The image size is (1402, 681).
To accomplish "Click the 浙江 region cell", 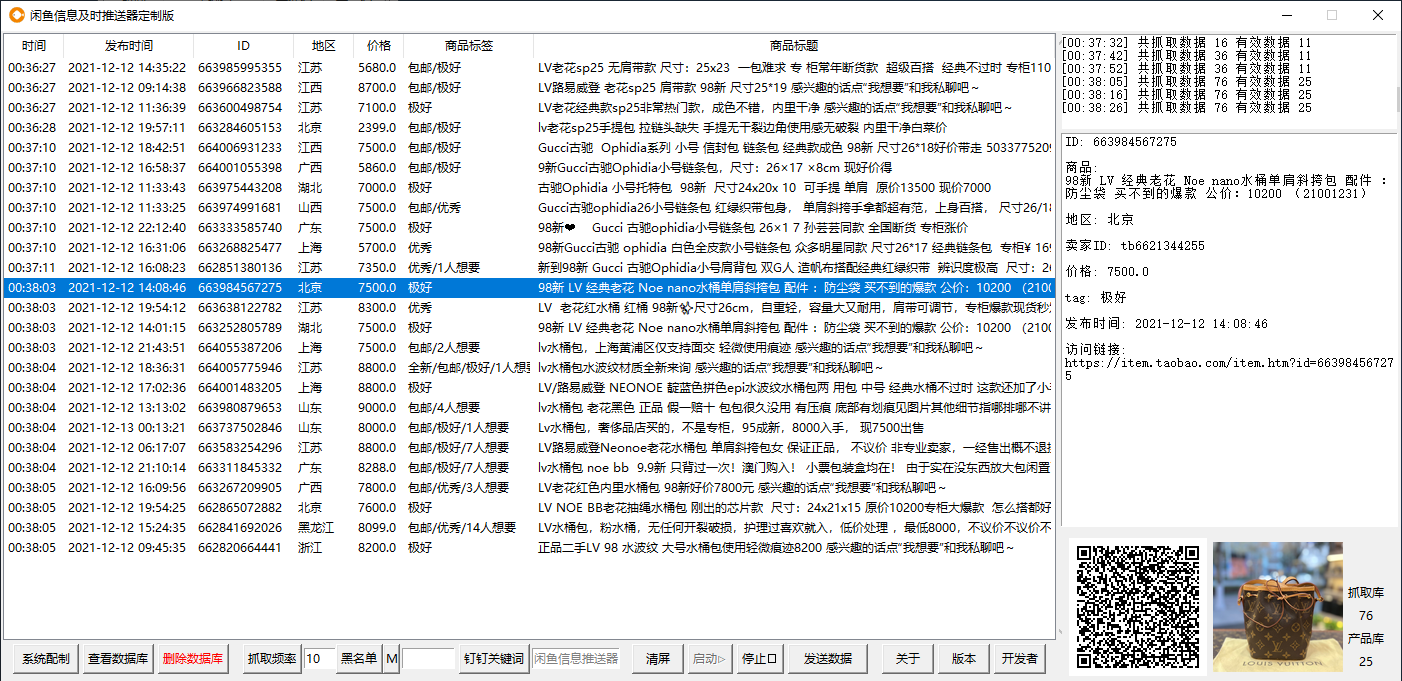I will [310, 548].
